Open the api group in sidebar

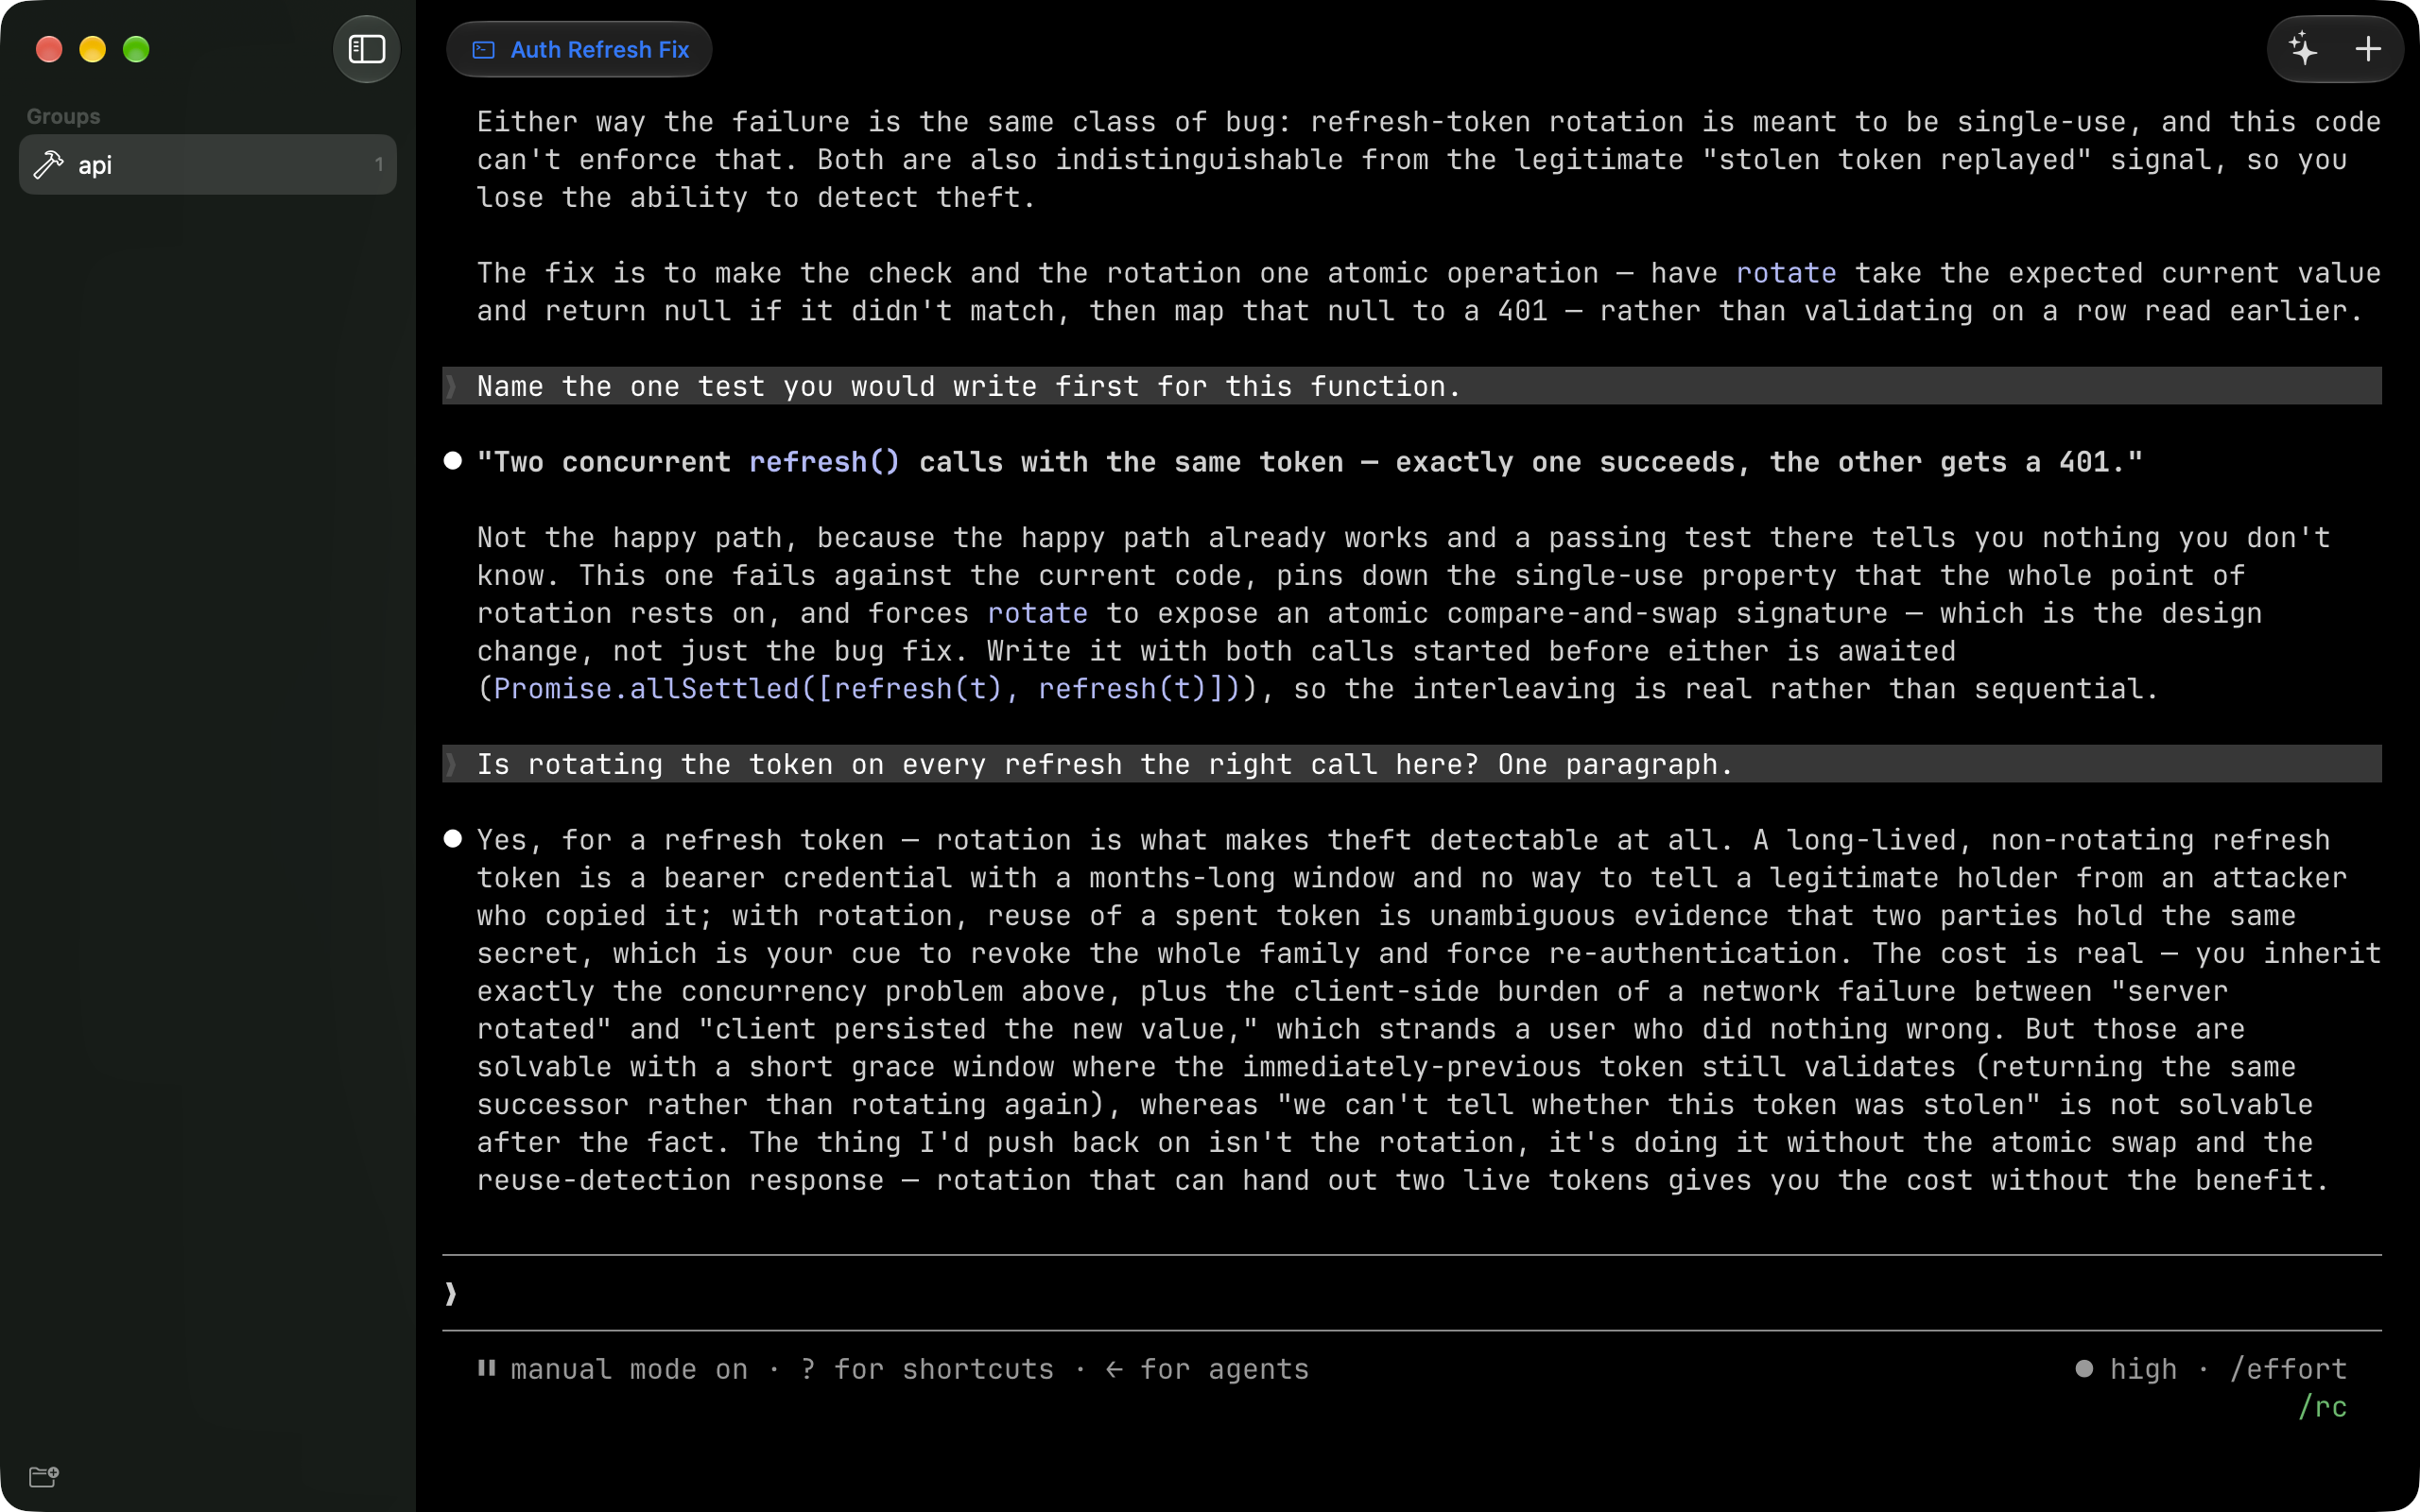(208, 164)
